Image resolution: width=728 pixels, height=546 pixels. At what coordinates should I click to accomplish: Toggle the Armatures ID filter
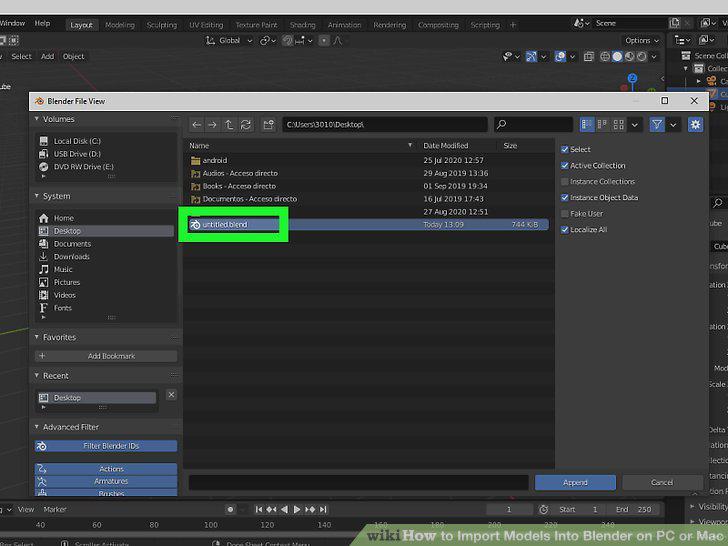(x=106, y=481)
